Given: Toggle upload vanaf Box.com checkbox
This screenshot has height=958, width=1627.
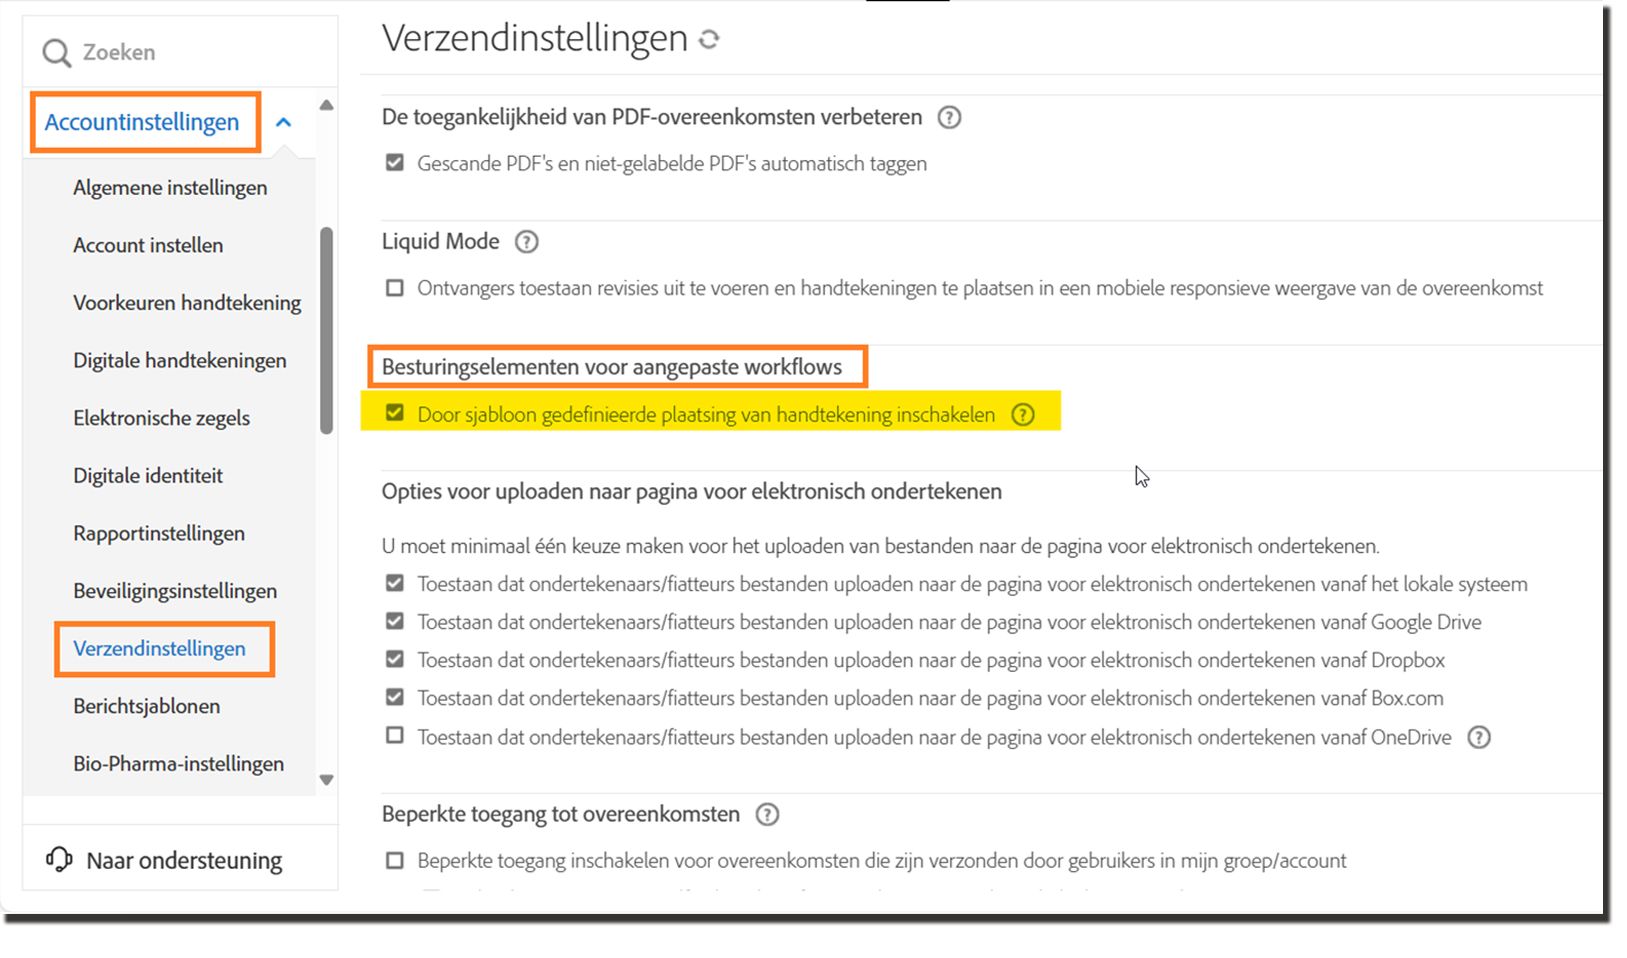Looking at the screenshot, I should click(x=395, y=697).
